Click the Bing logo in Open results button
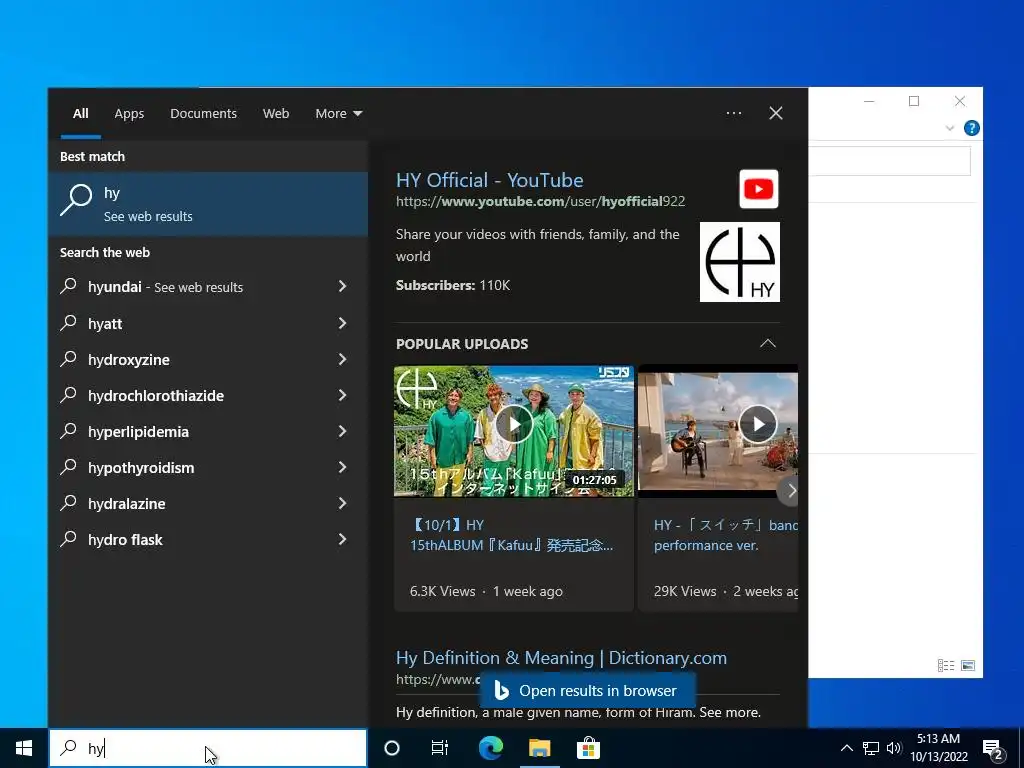 (x=501, y=690)
